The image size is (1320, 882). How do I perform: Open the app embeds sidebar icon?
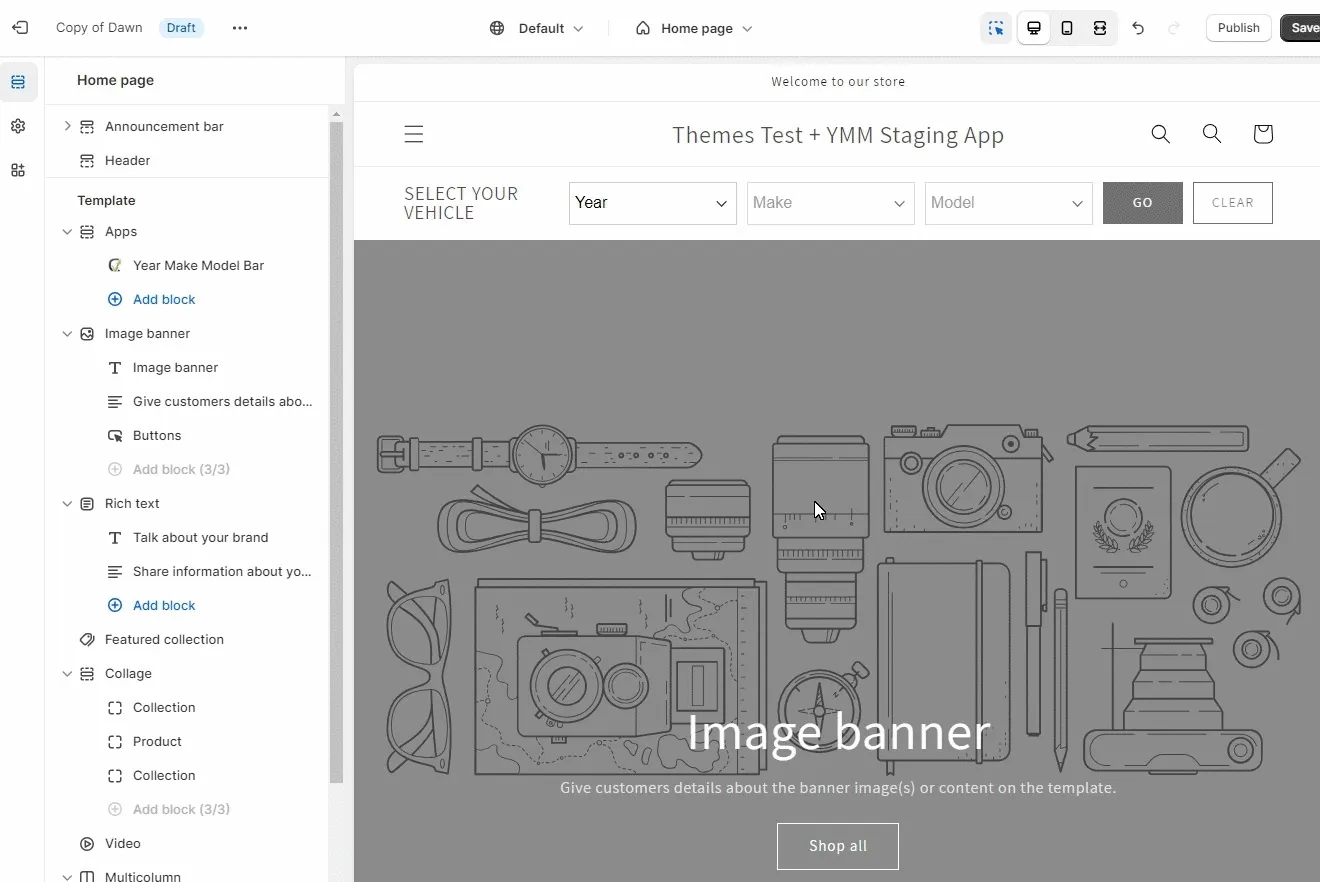point(18,170)
